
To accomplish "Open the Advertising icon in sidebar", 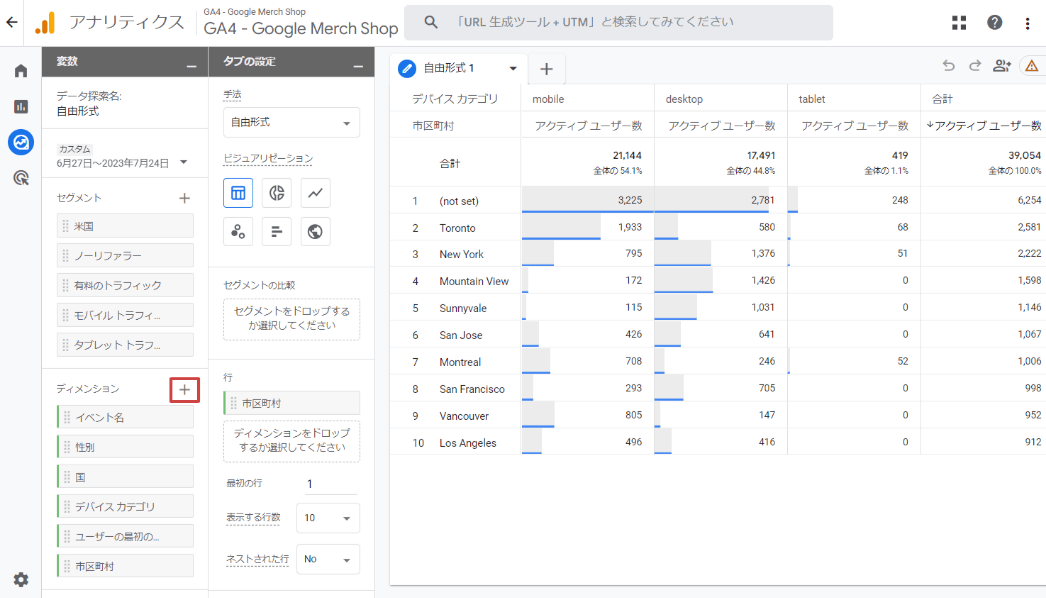I will tap(21, 178).
